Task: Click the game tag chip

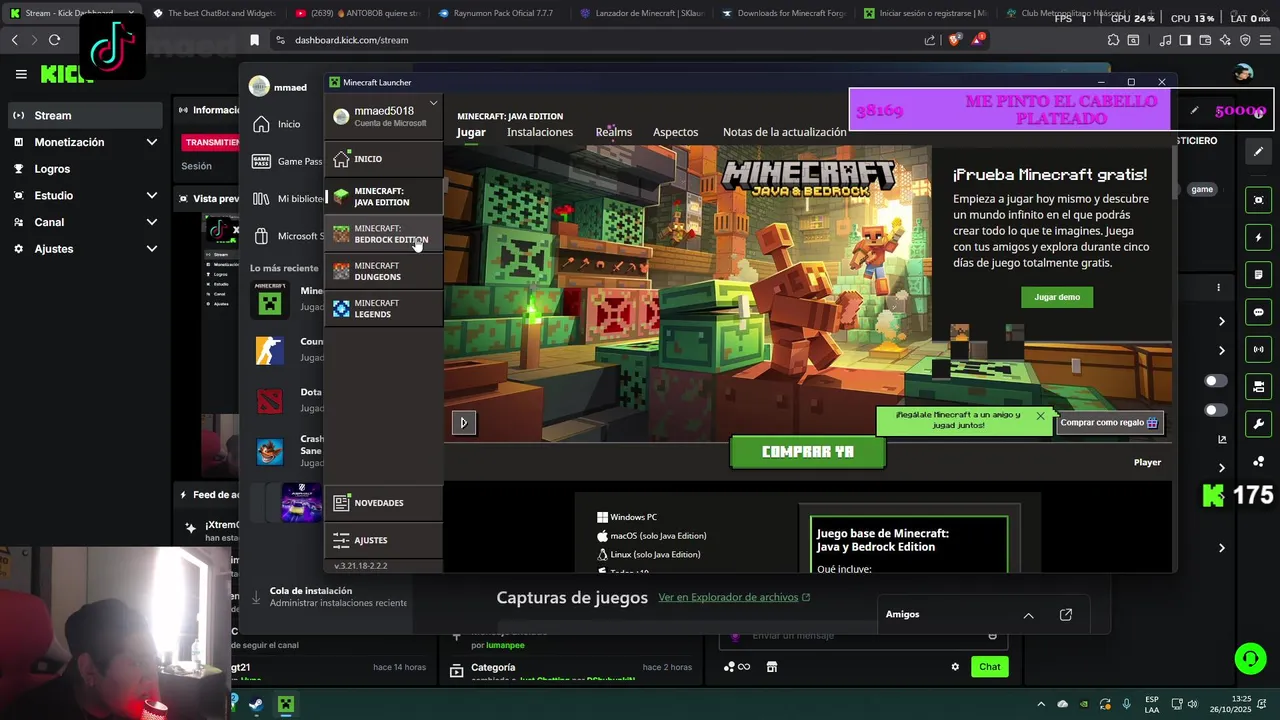Action: click(1202, 189)
